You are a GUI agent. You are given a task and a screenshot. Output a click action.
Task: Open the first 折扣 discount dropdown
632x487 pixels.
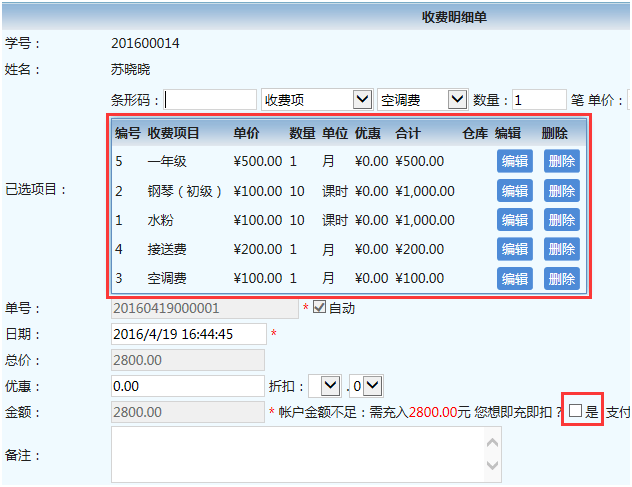tap(331, 385)
